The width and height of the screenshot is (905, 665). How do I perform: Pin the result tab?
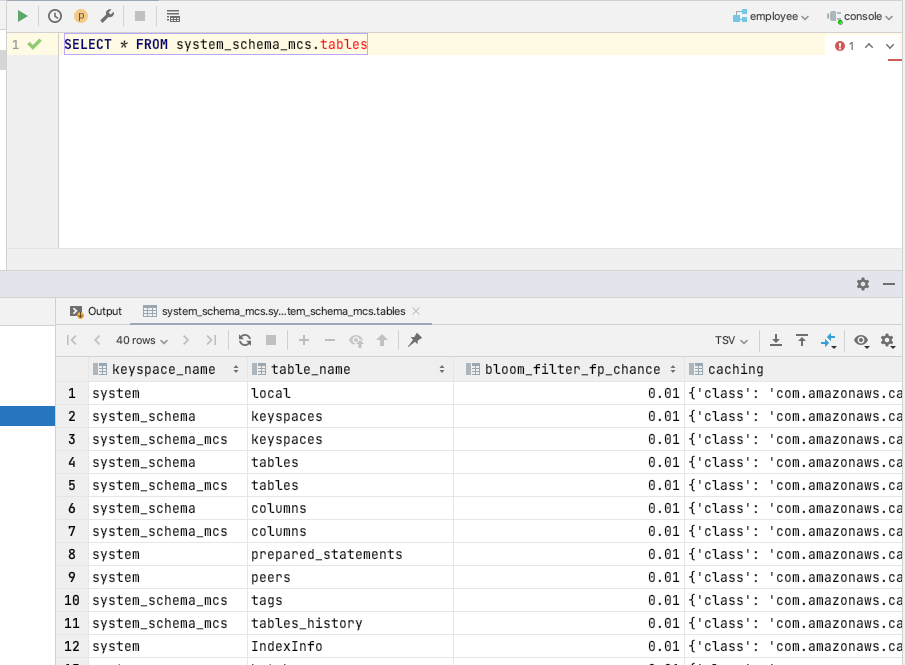pyautogui.click(x=414, y=340)
